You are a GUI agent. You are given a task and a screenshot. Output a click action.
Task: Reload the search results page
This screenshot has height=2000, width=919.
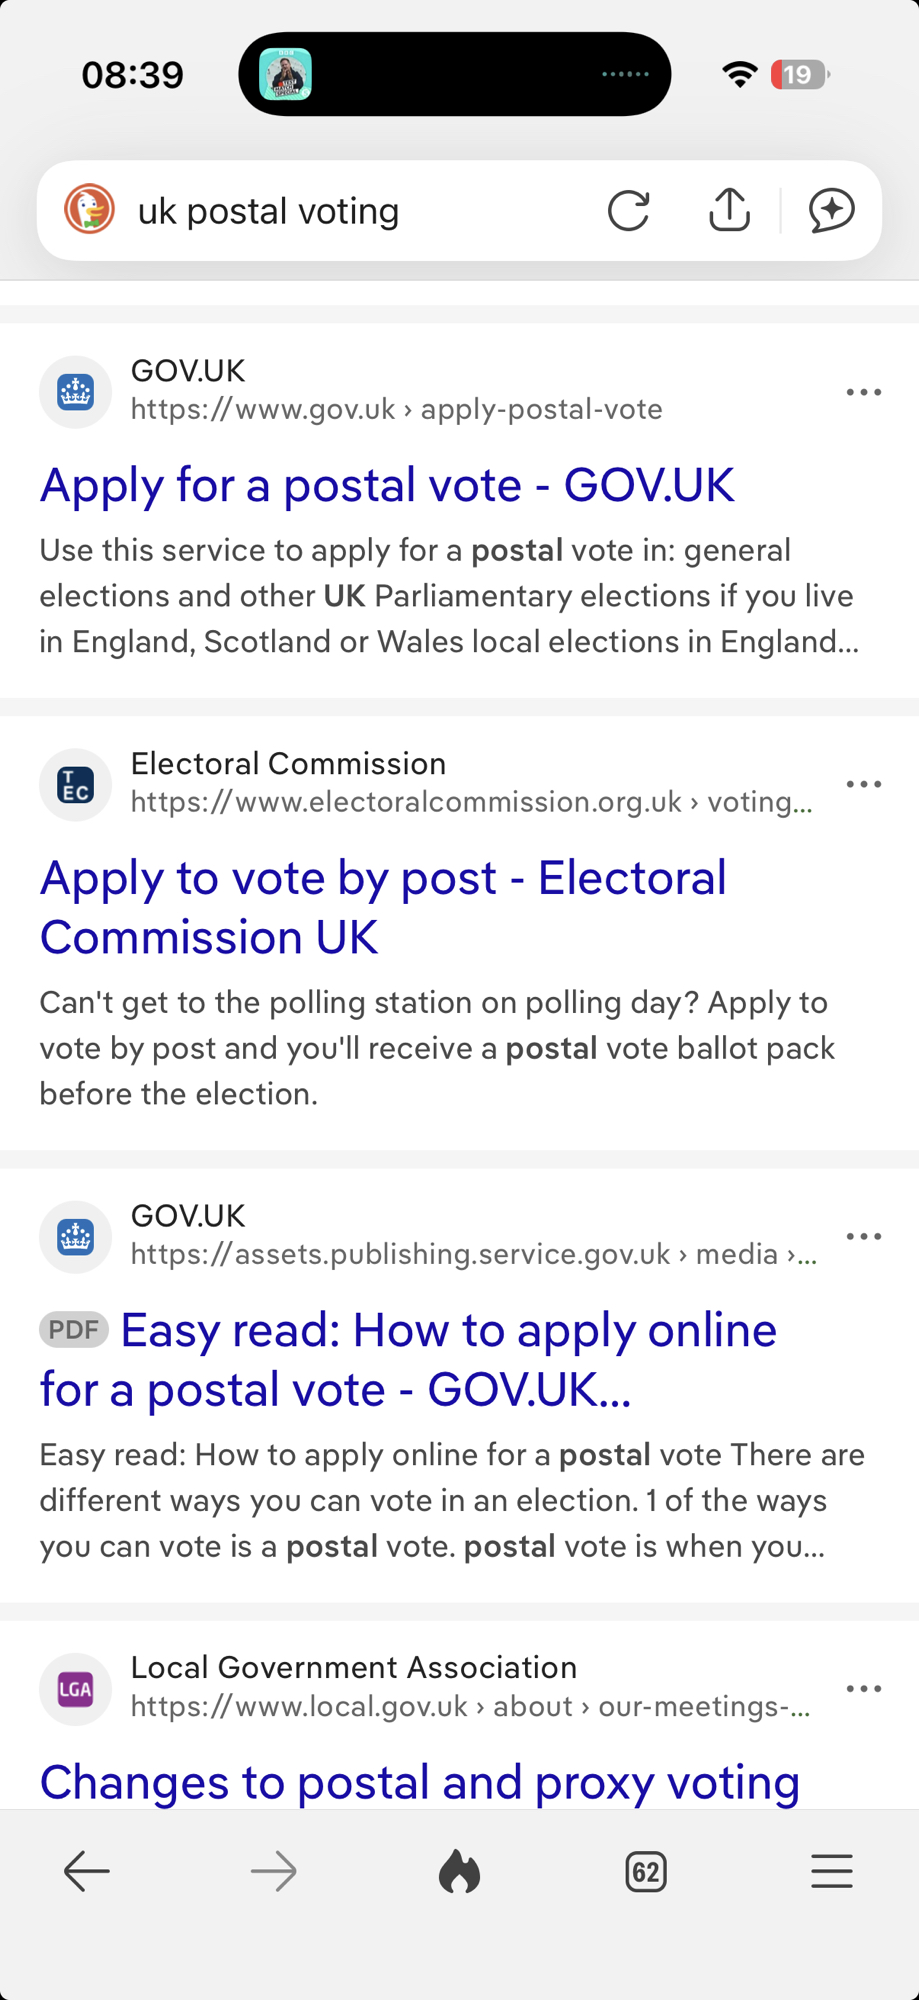[629, 210]
